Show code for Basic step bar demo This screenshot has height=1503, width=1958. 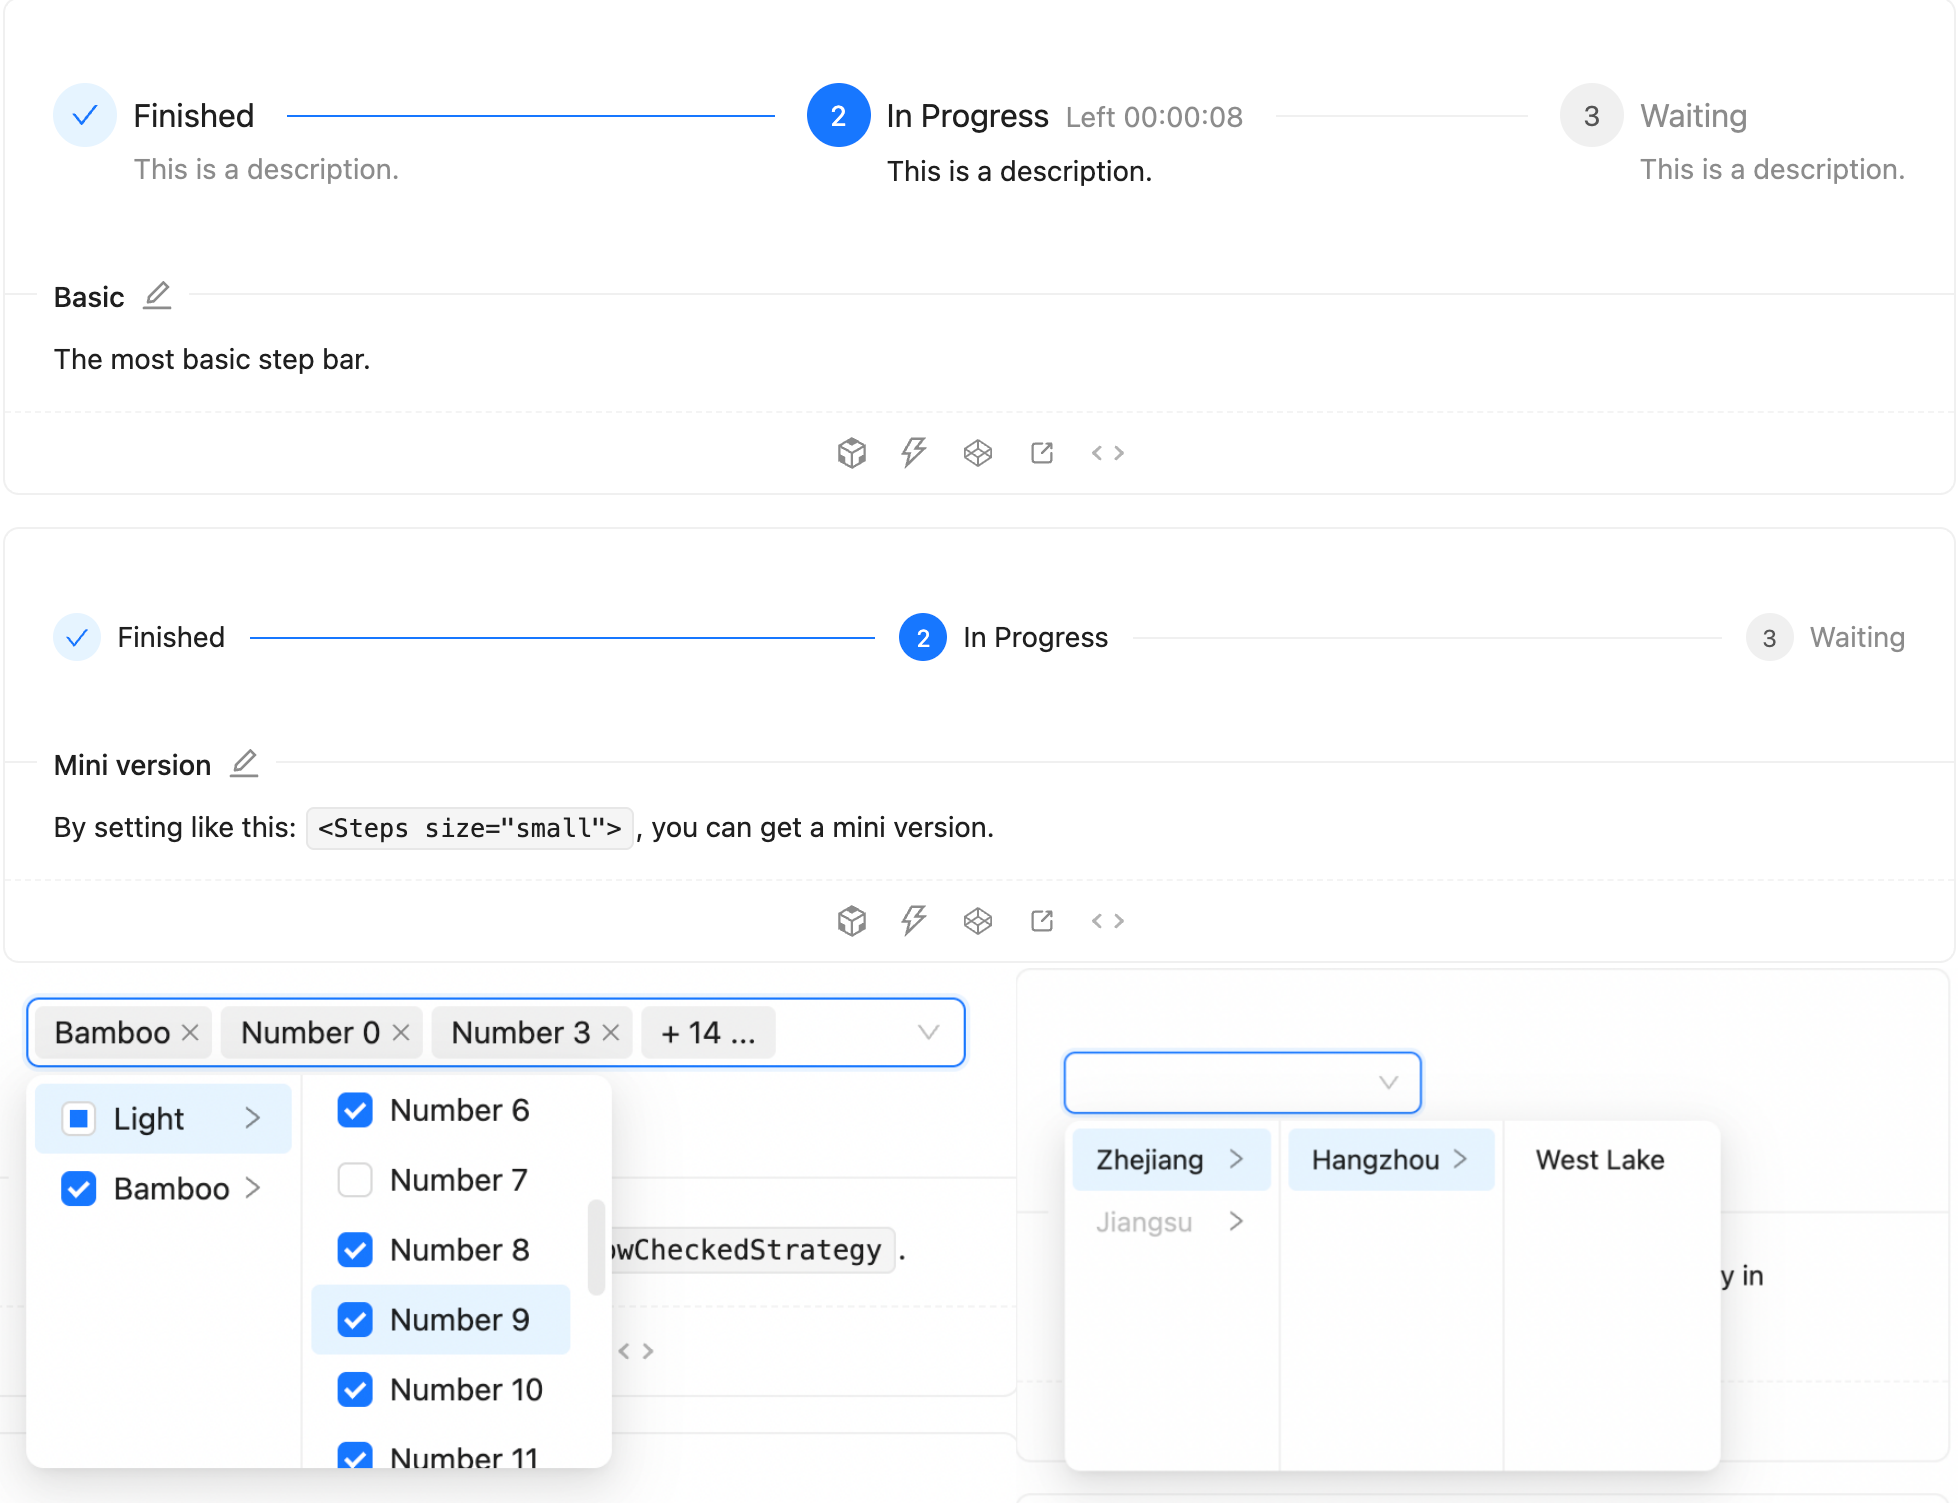point(1108,453)
